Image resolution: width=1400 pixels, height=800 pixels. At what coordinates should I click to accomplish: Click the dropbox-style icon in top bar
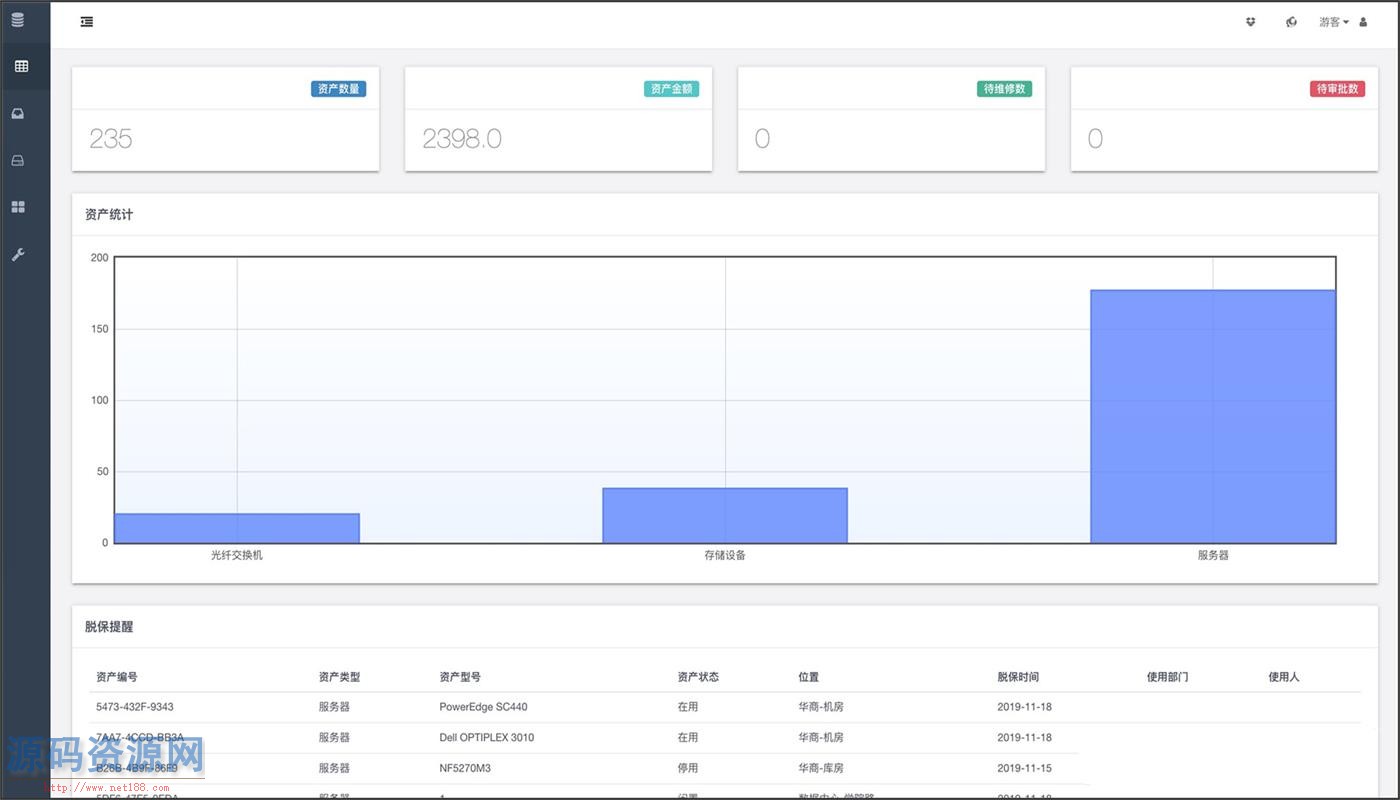click(1250, 22)
